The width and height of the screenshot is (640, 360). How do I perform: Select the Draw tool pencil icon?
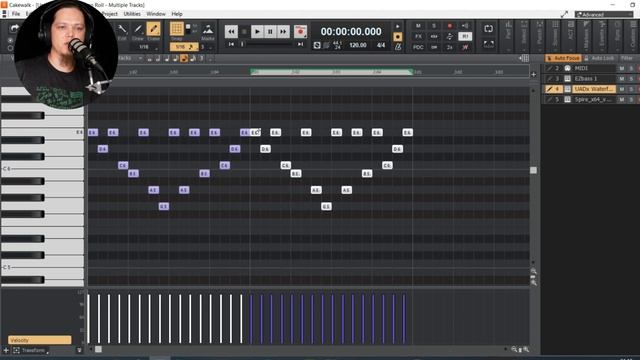138,29
